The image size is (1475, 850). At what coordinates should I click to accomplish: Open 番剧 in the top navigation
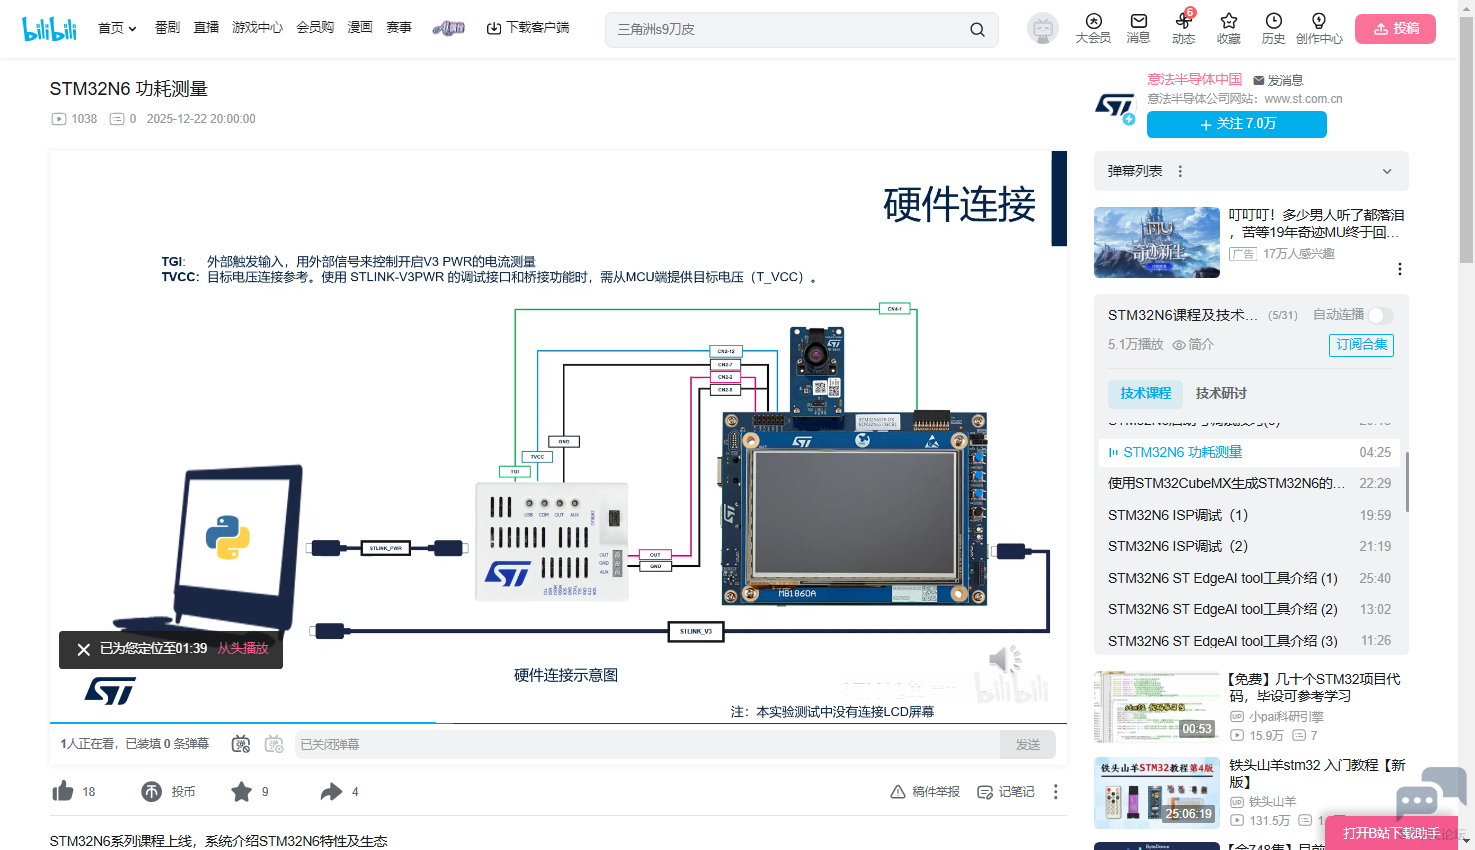coord(167,28)
